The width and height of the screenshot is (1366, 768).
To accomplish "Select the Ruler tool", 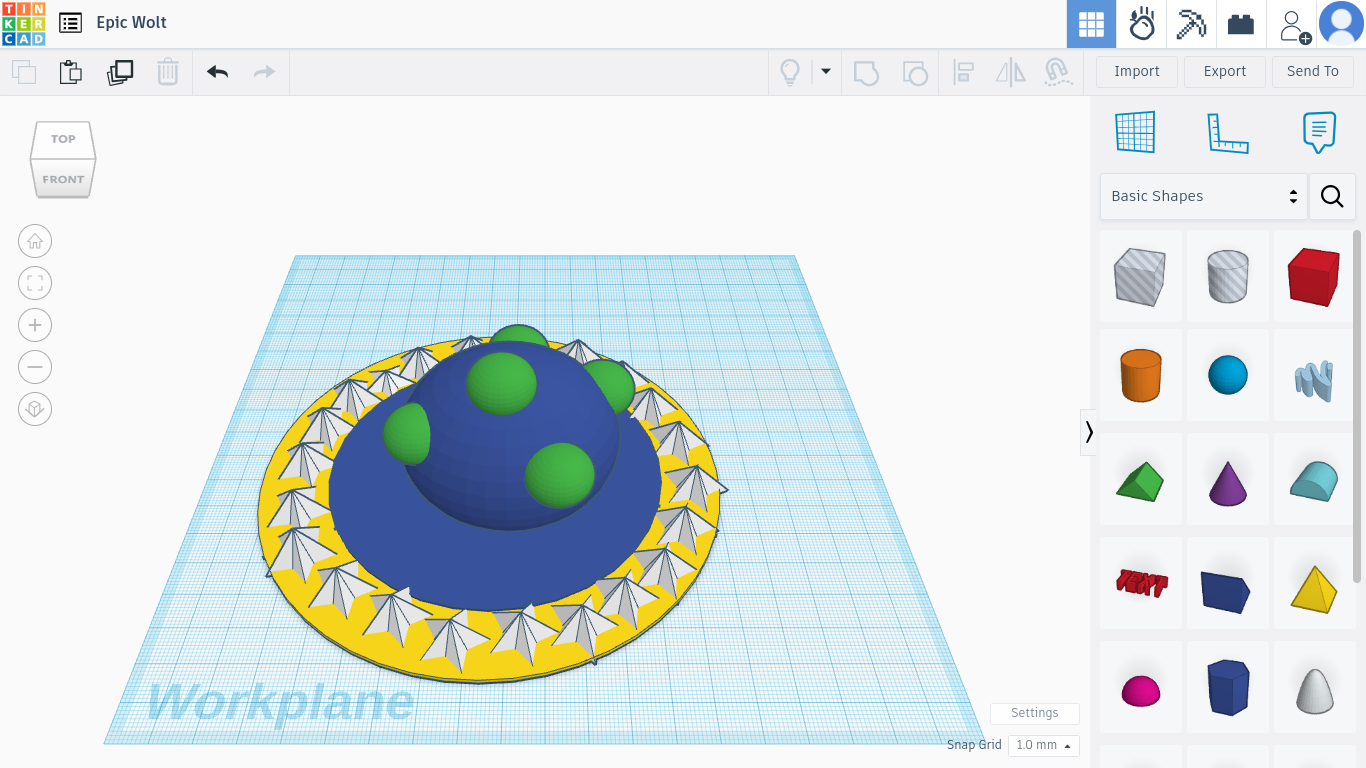I will [x=1228, y=132].
